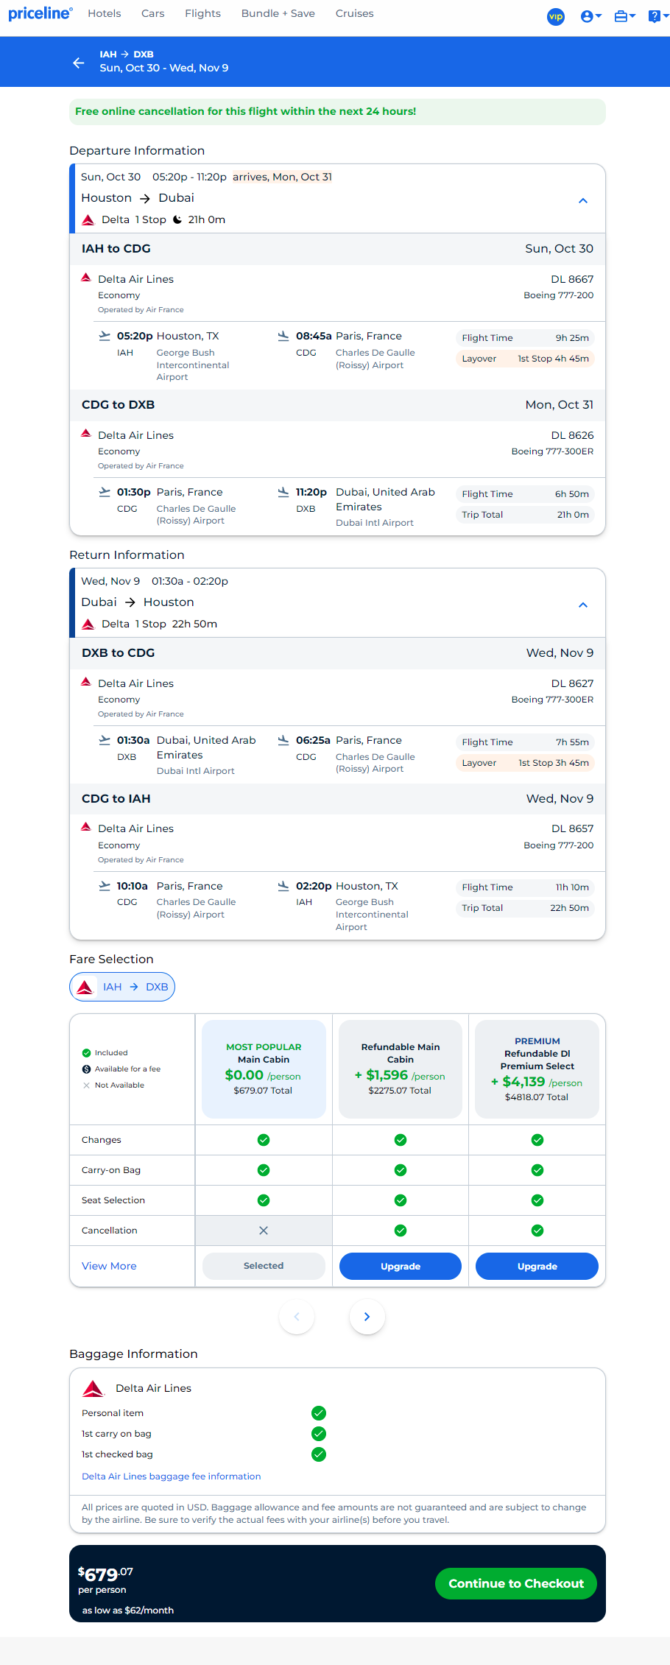This screenshot has width=670, height=1665.
Task: Click the Delta logo in Baggage Information
Action: pos(93,1388)
